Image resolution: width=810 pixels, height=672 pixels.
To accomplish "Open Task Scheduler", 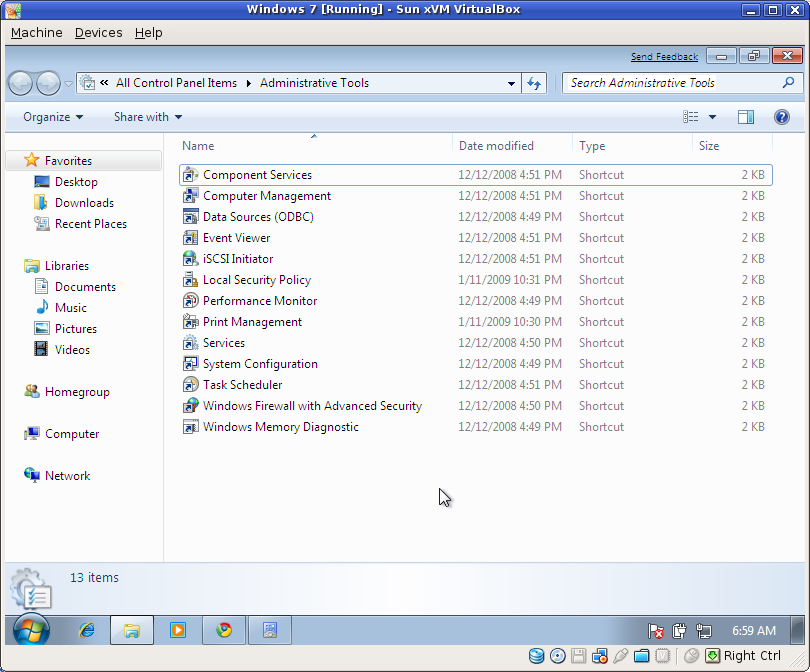I will coord(243,384).
